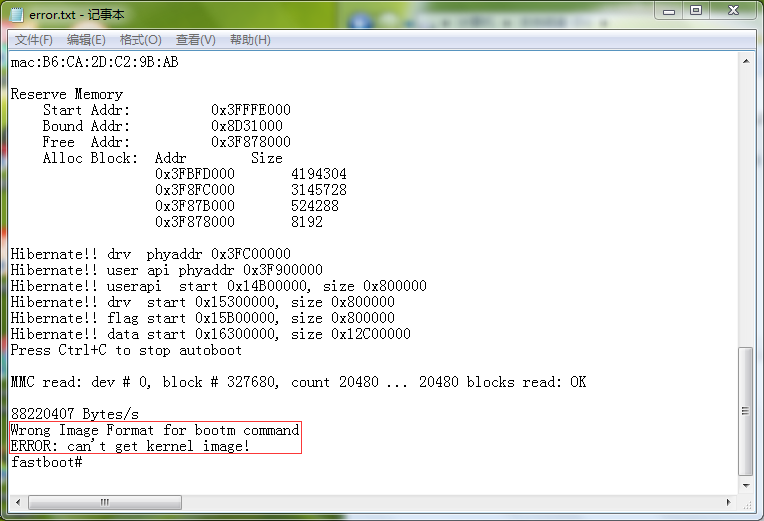Image resolution: width=764 pixels, height=521 pixels.
Task: Click the 'userapi start 0x14B00000' line
Action: [219, 286]
